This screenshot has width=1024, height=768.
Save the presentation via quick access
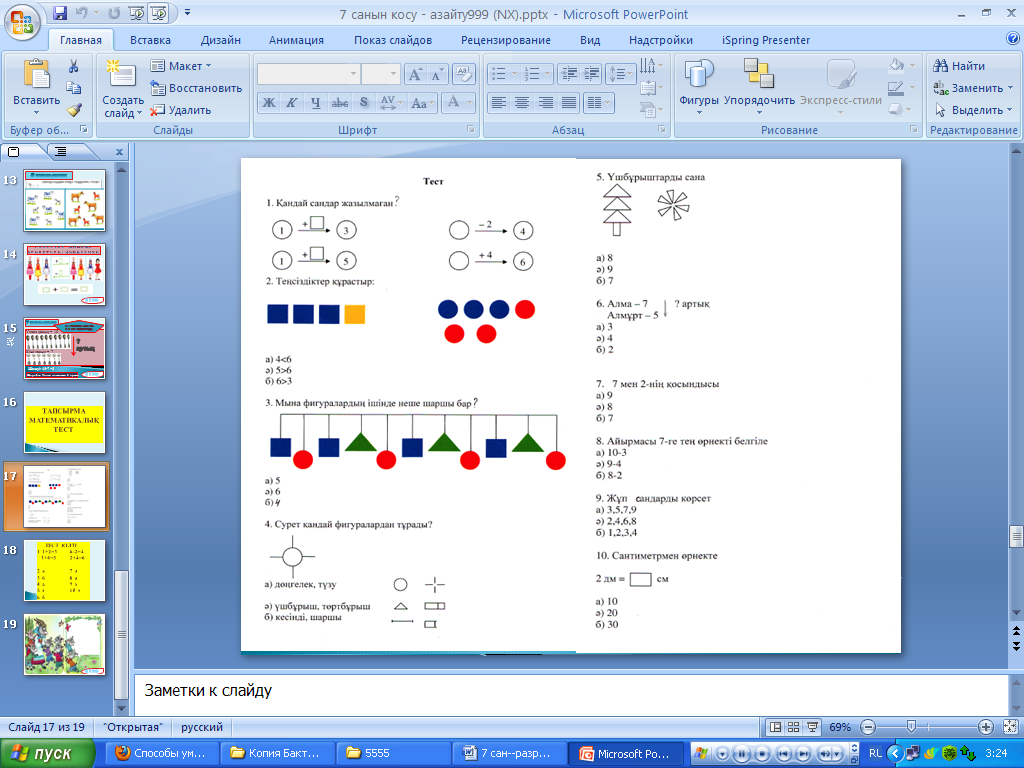coord(59,13)
